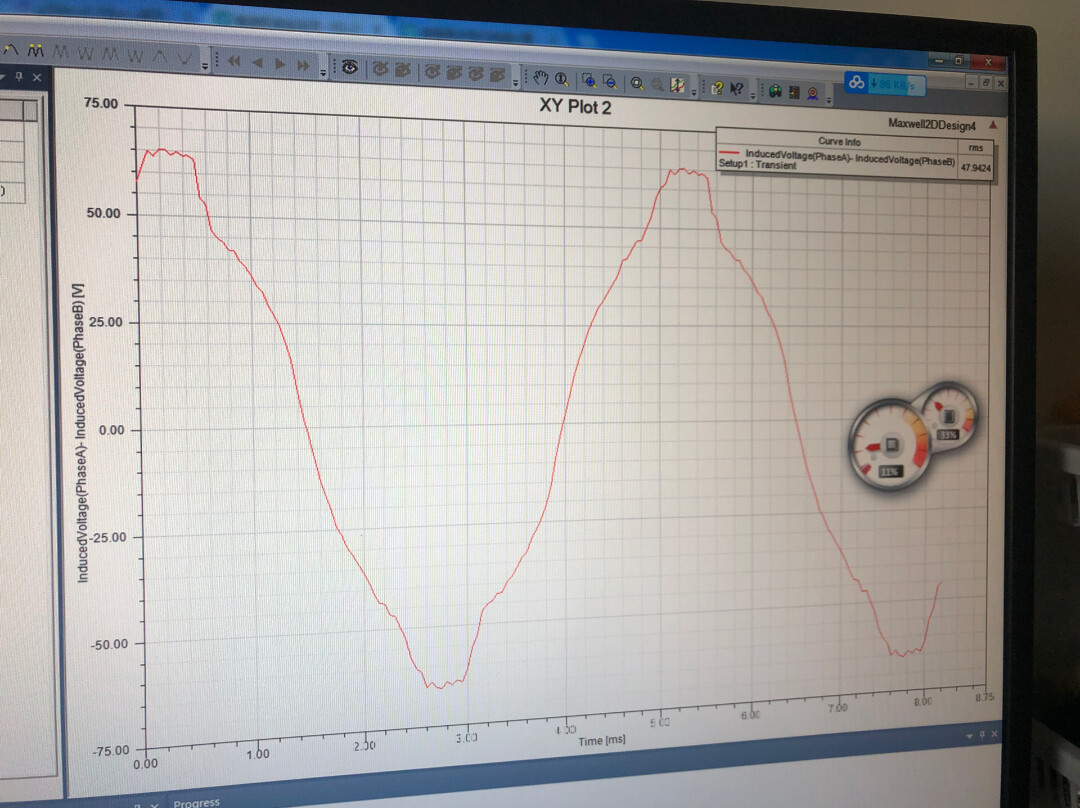Image resolution: width=1080 pixels, height=808 pixels.
Task: Click the Fit All magnifier icon
Action: click(x=637, y=83)
